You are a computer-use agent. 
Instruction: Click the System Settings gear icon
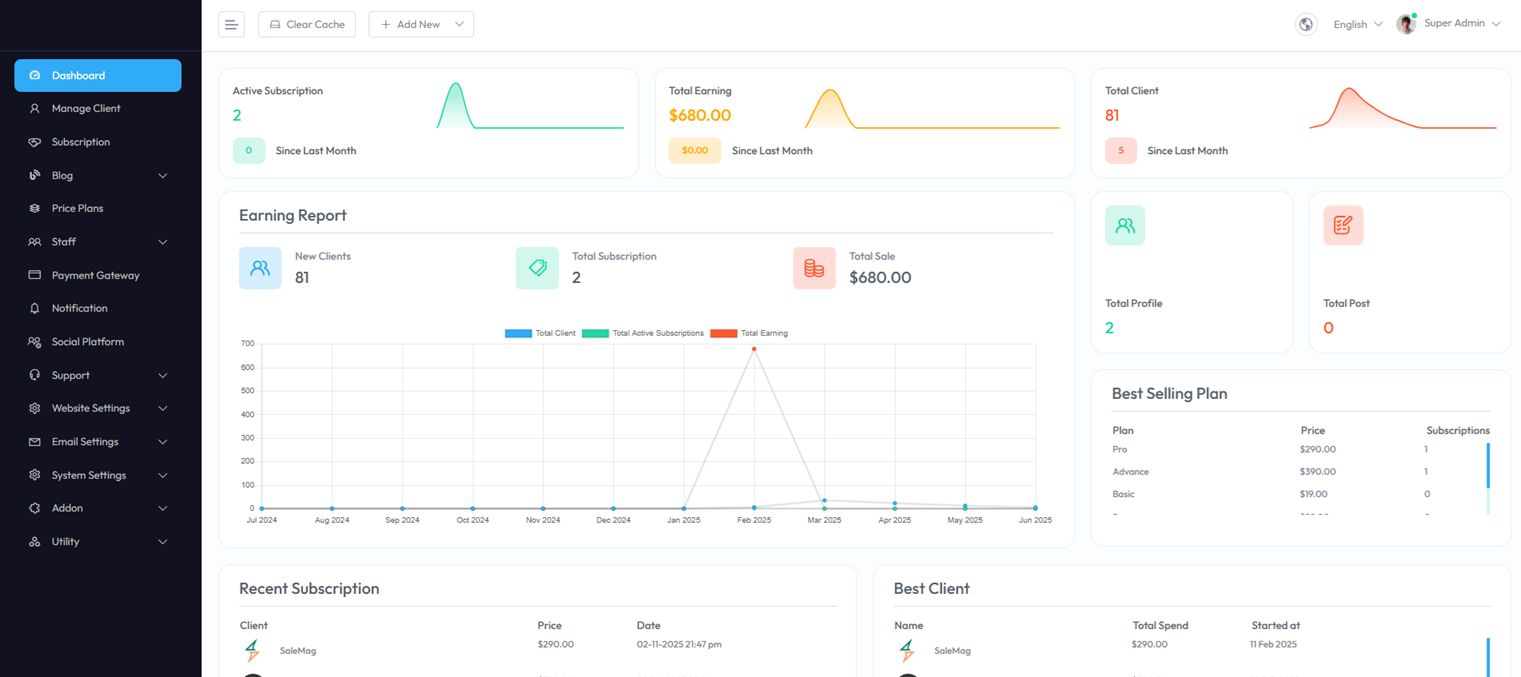click(35, 475)
